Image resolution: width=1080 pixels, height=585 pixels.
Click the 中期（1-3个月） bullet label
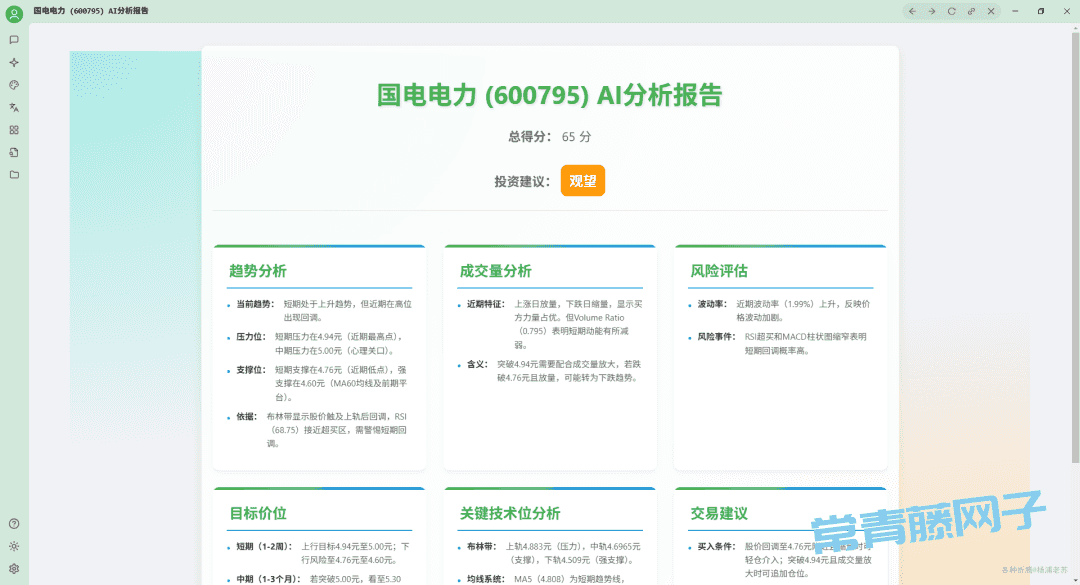[269, 579]
